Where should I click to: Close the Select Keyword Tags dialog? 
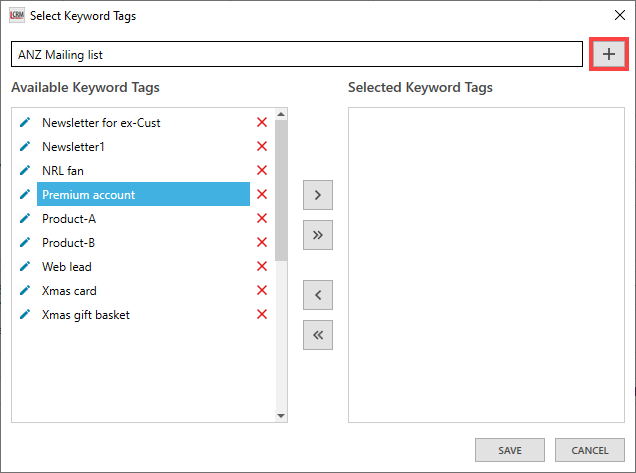coord(617,15)
